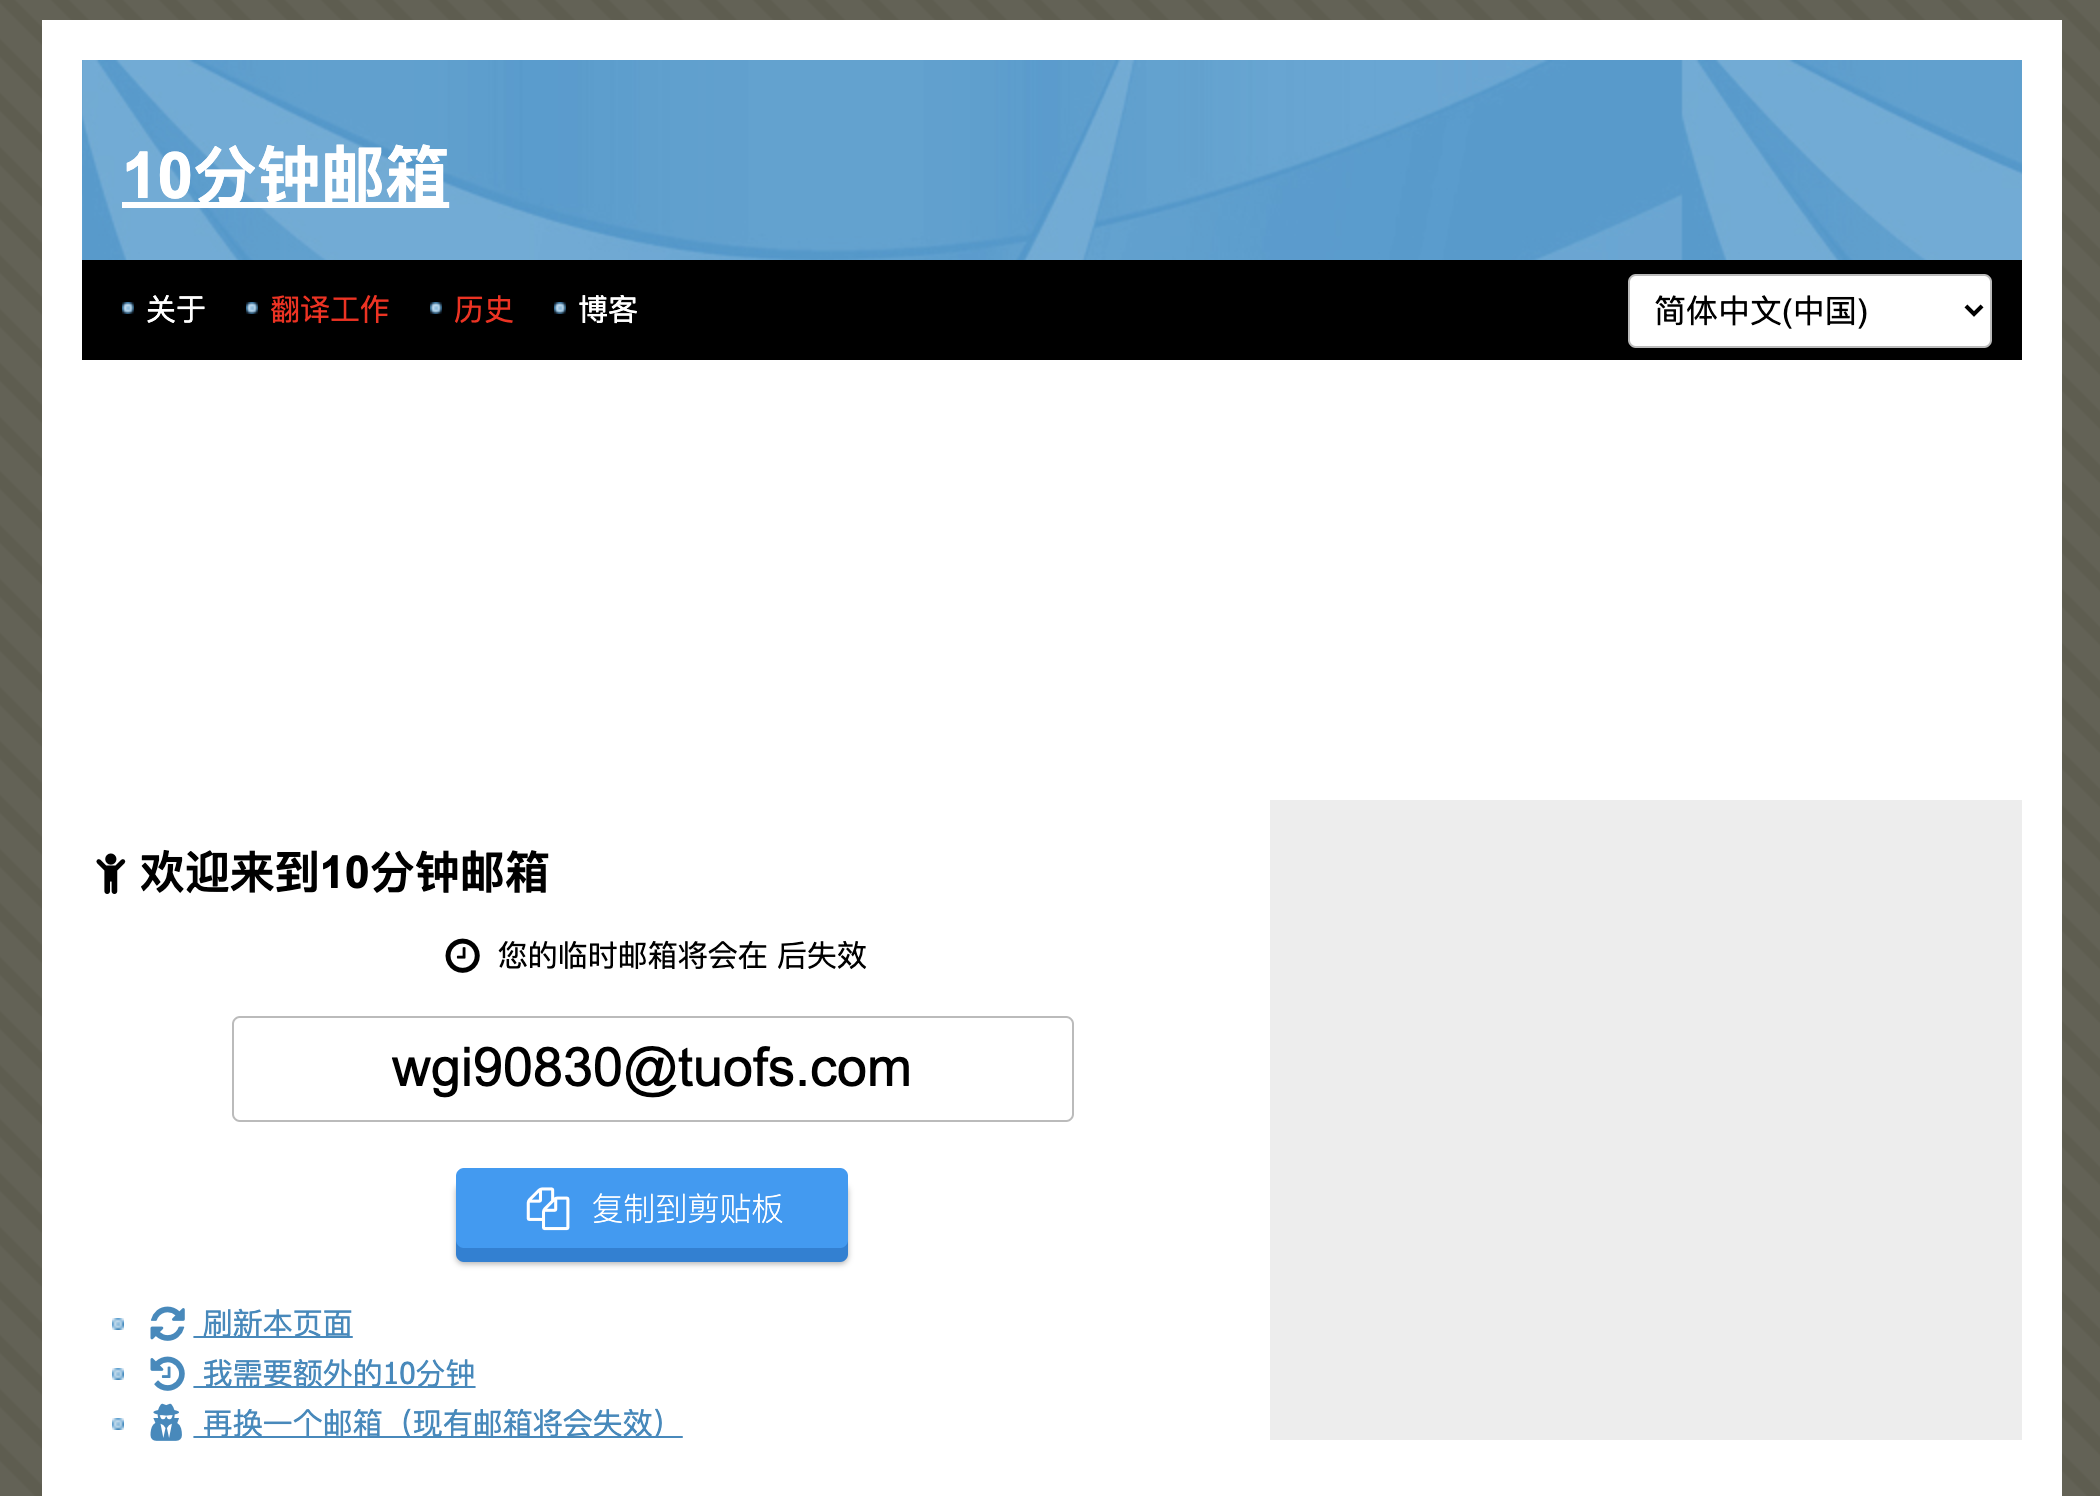Open the 关于 menu item
This screenshot has width=2100, height=1496.
point(176,310)
